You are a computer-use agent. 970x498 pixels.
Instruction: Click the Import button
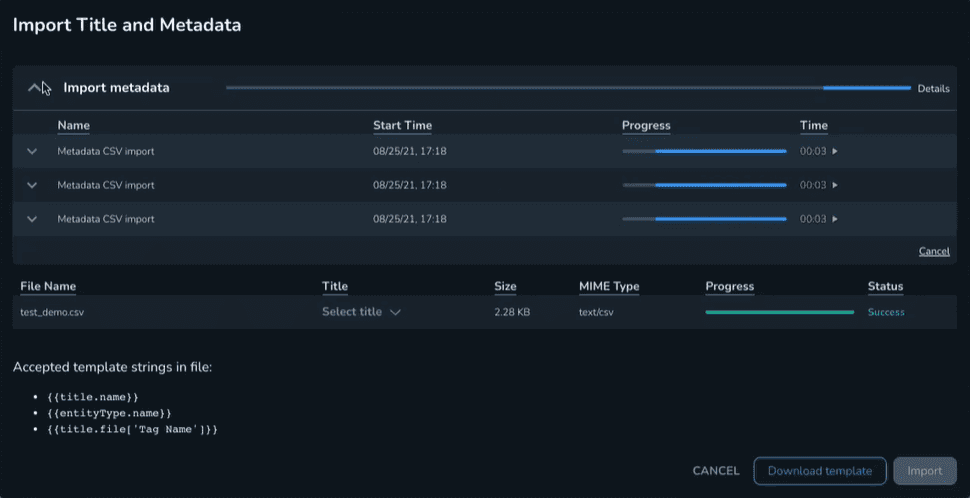pyautogui.click(x=925, y=471)
